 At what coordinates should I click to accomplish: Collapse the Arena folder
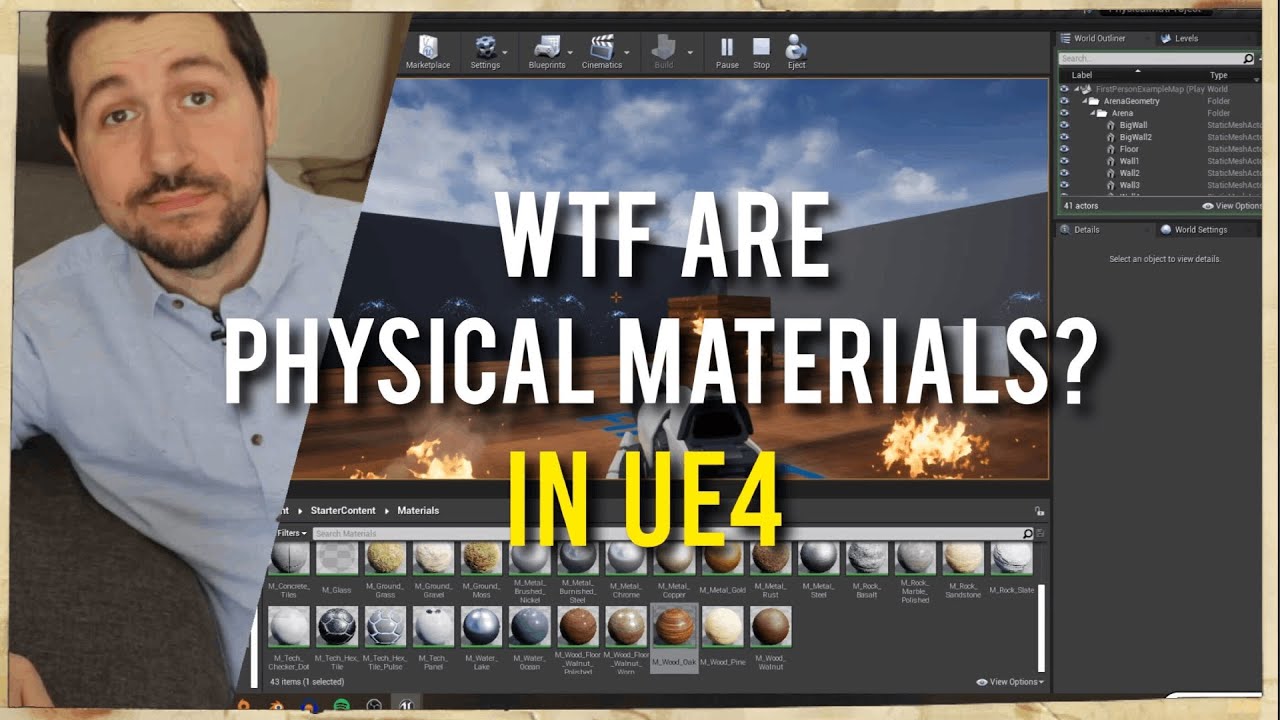point(1091,113)
